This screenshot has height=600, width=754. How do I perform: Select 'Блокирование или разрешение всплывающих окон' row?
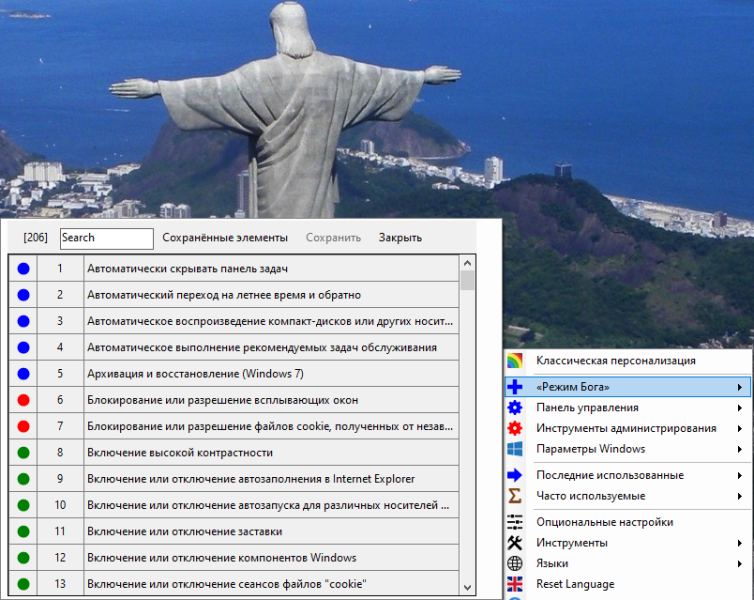click(x=234, y=400)
